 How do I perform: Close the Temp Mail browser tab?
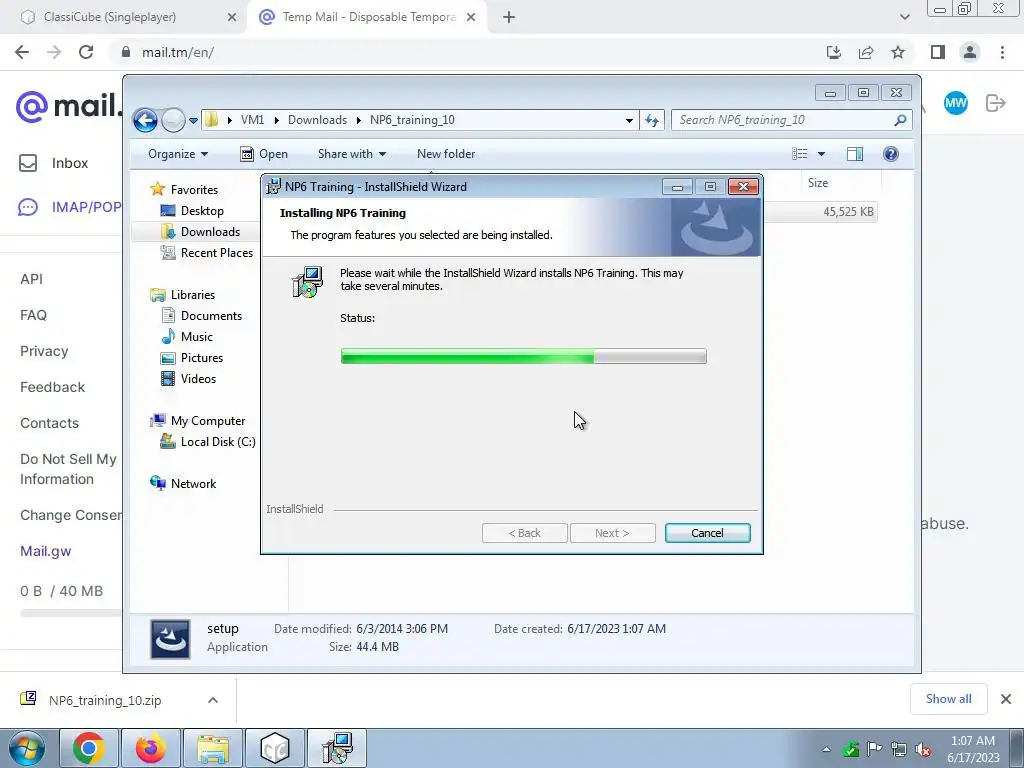coord(471,17)
